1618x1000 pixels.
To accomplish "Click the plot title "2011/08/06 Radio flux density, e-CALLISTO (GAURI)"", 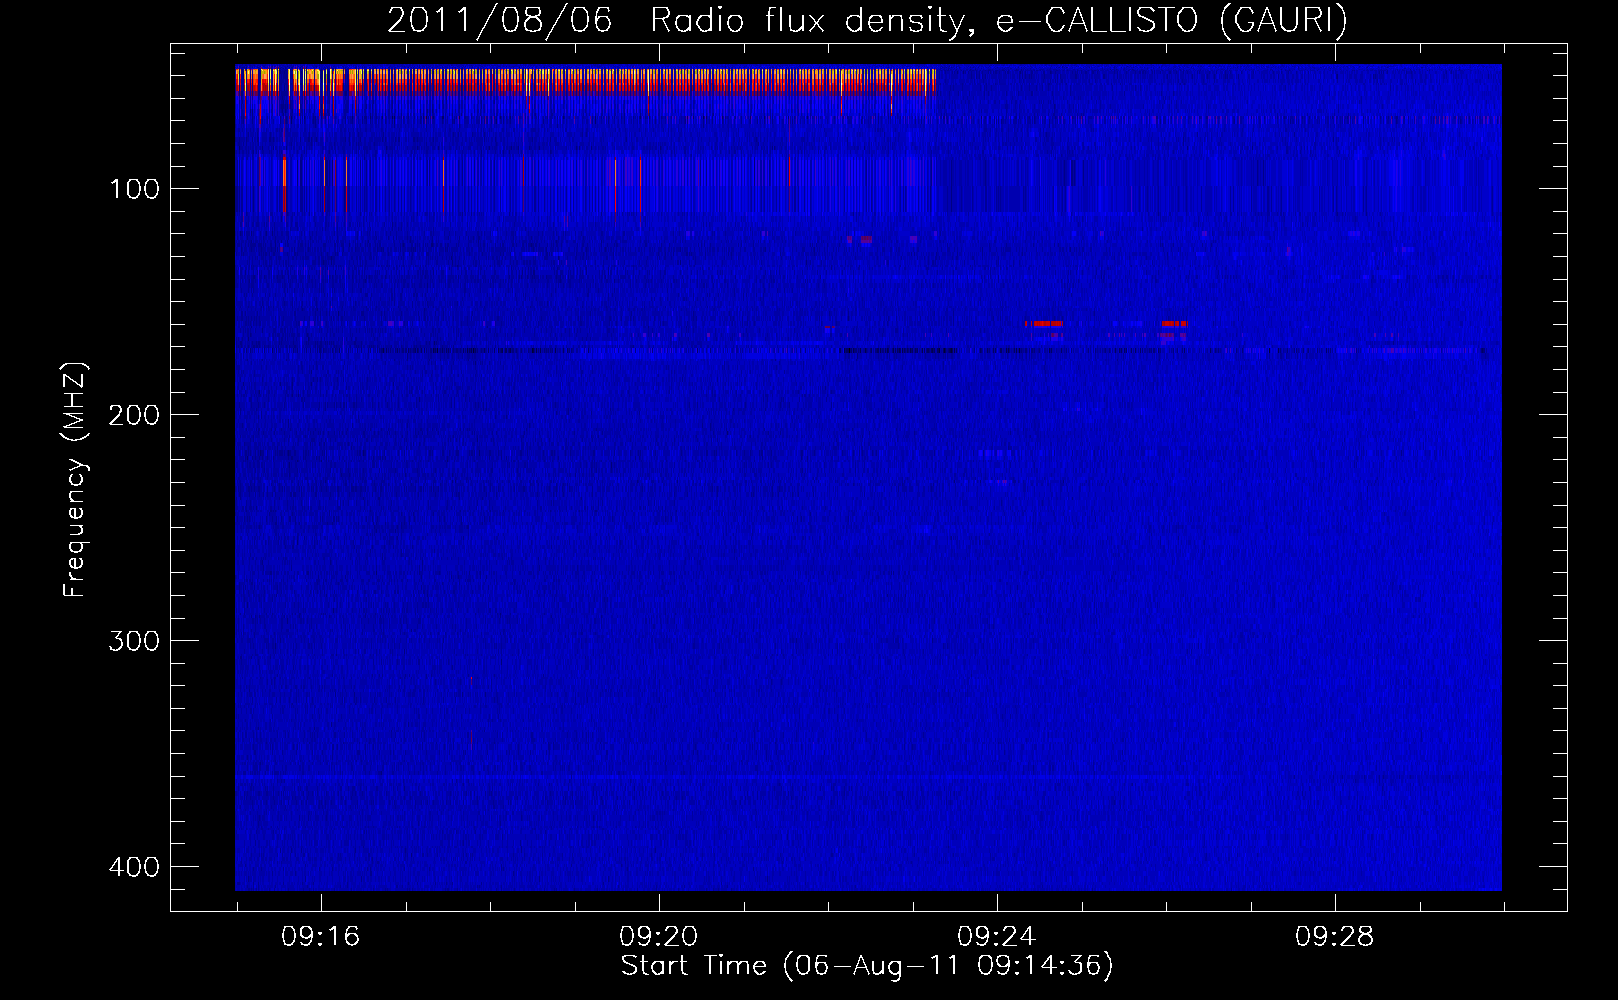I will point(867,20).
